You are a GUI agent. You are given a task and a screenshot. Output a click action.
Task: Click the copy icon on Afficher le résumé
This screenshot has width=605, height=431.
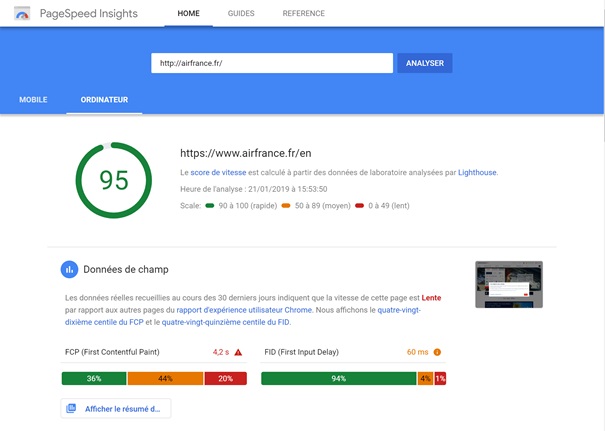pos(71,408)
